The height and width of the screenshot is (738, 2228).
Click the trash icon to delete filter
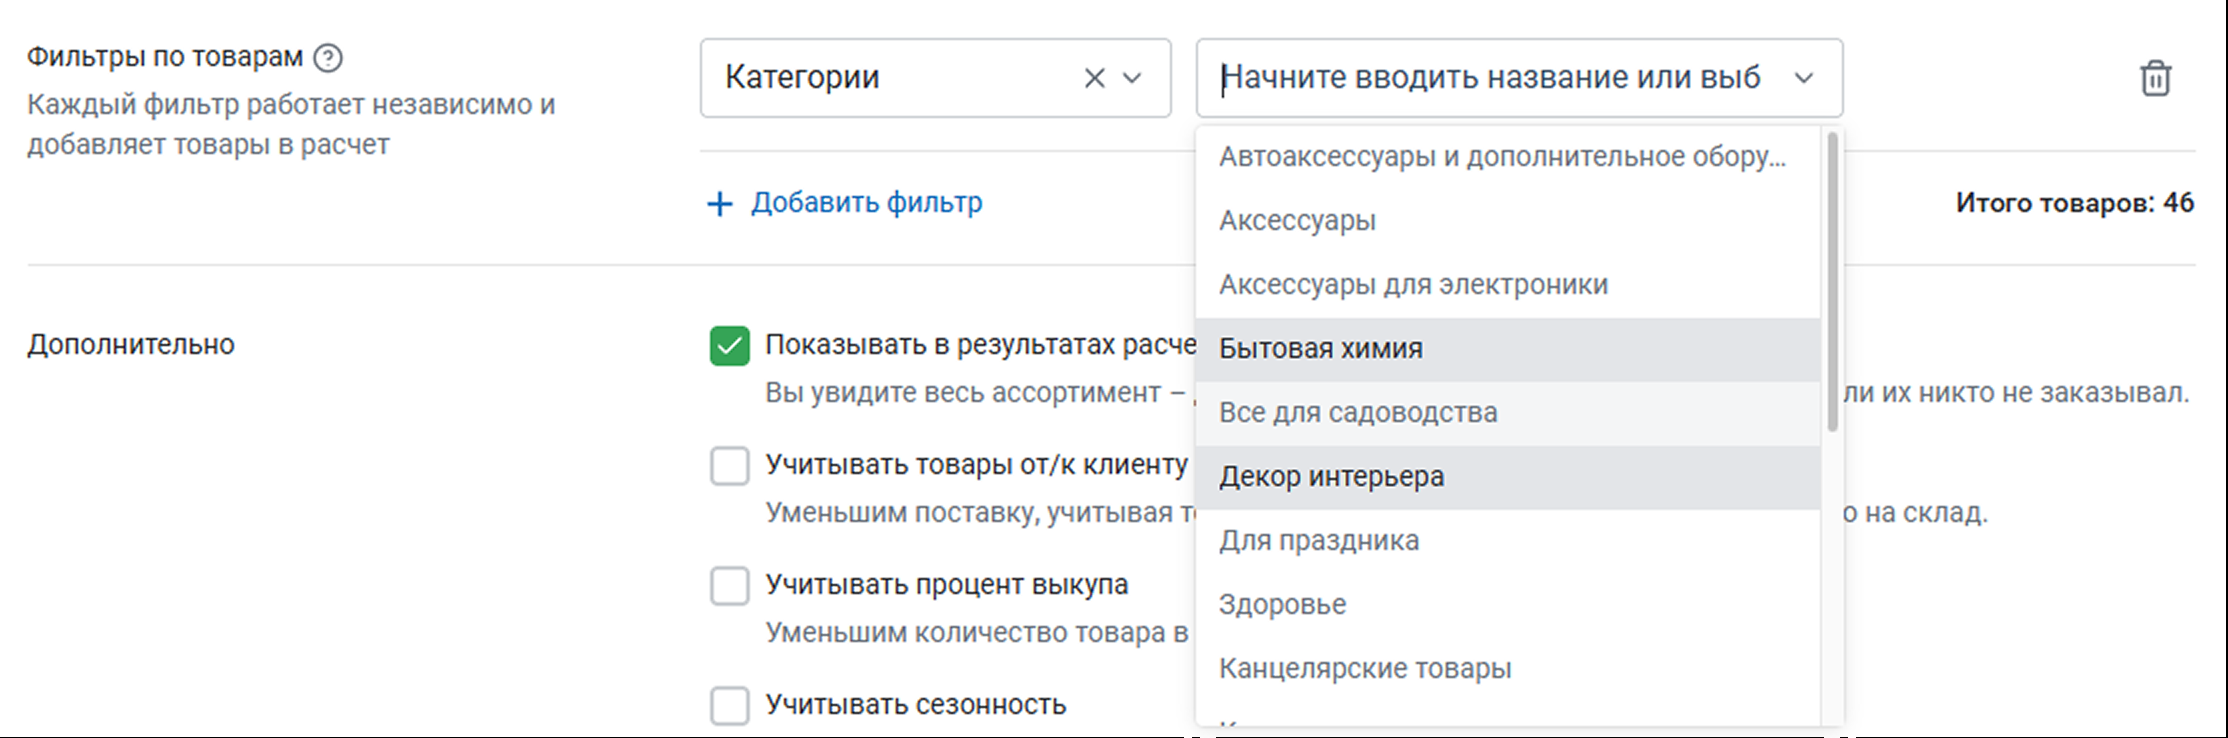(2154, 78)
